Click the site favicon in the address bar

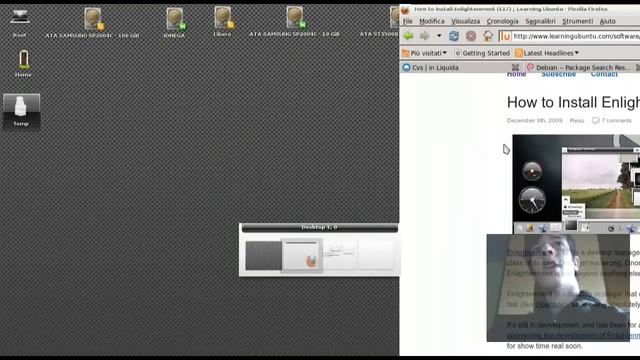pyautogui.click(x=505, y=37)
